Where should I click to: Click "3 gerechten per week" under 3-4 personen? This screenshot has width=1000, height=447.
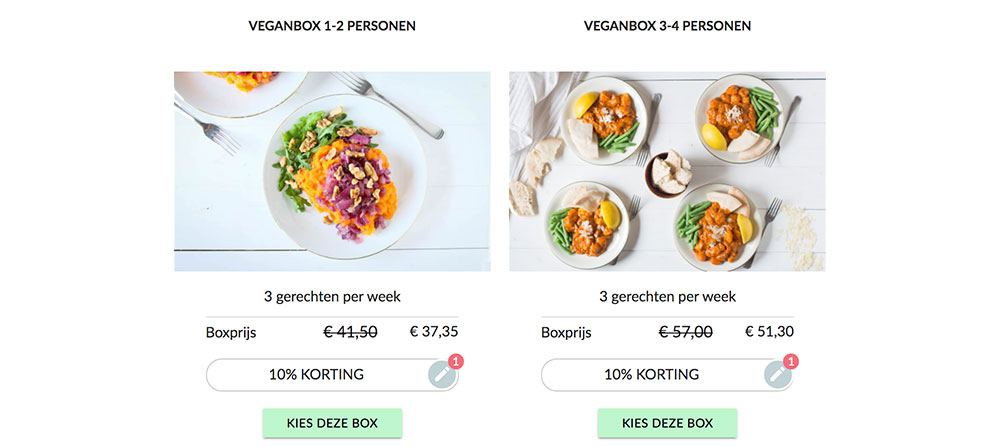[x=667, y=296]
